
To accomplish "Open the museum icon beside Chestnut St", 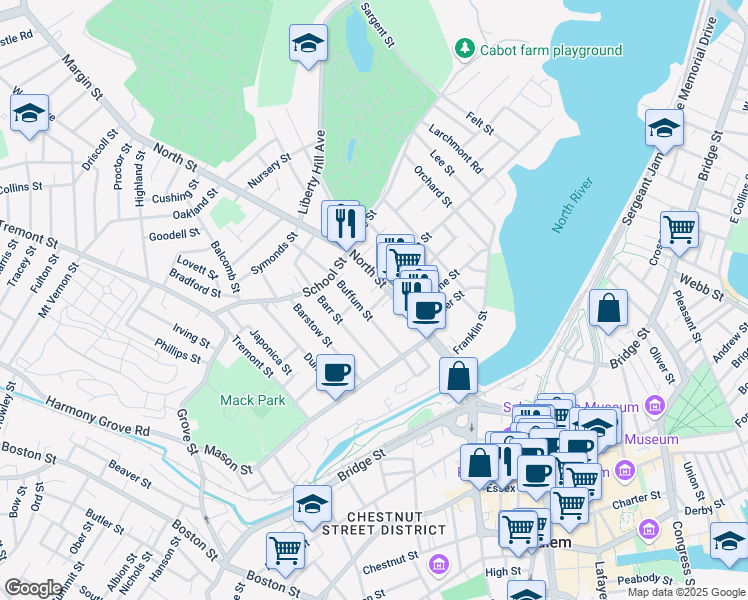I will pos(438,564).
